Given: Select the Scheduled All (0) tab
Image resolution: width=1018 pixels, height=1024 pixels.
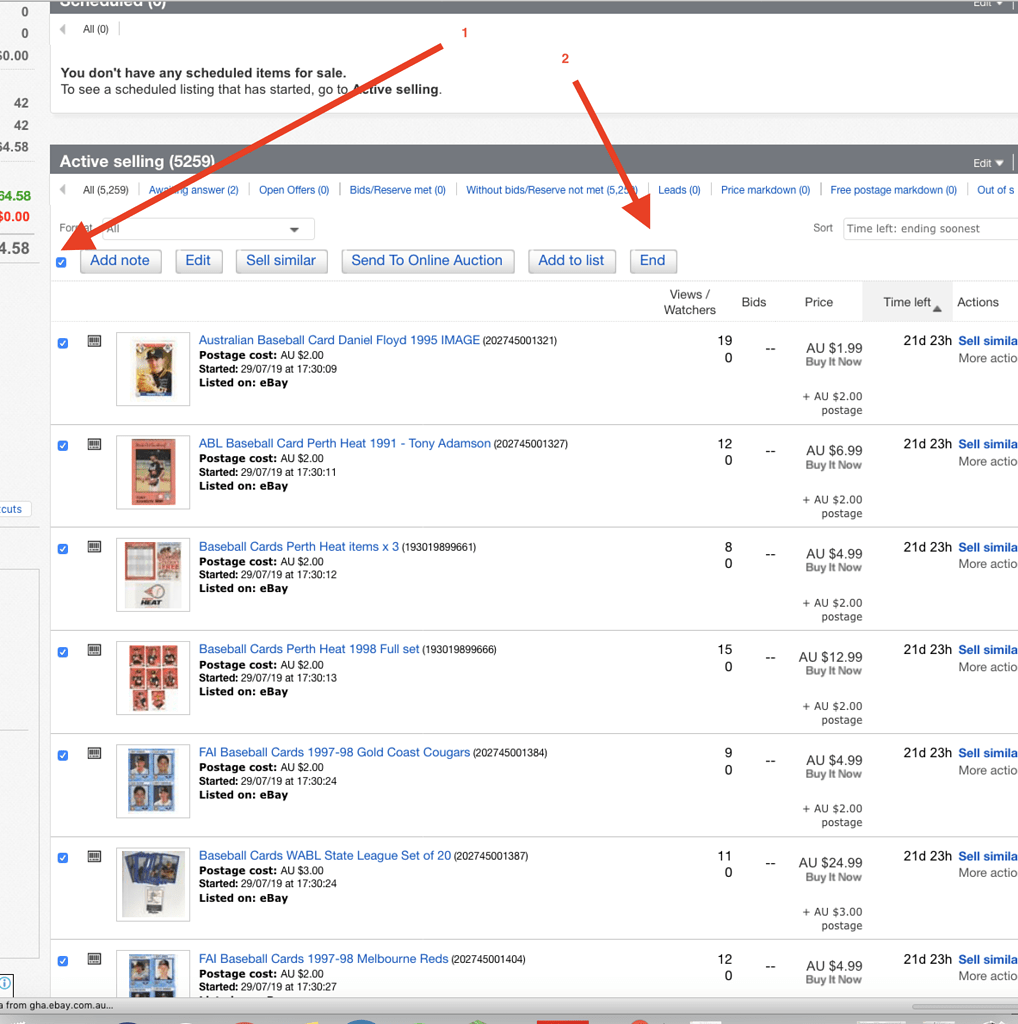Looking at the screenshot, I should point(96,29).
